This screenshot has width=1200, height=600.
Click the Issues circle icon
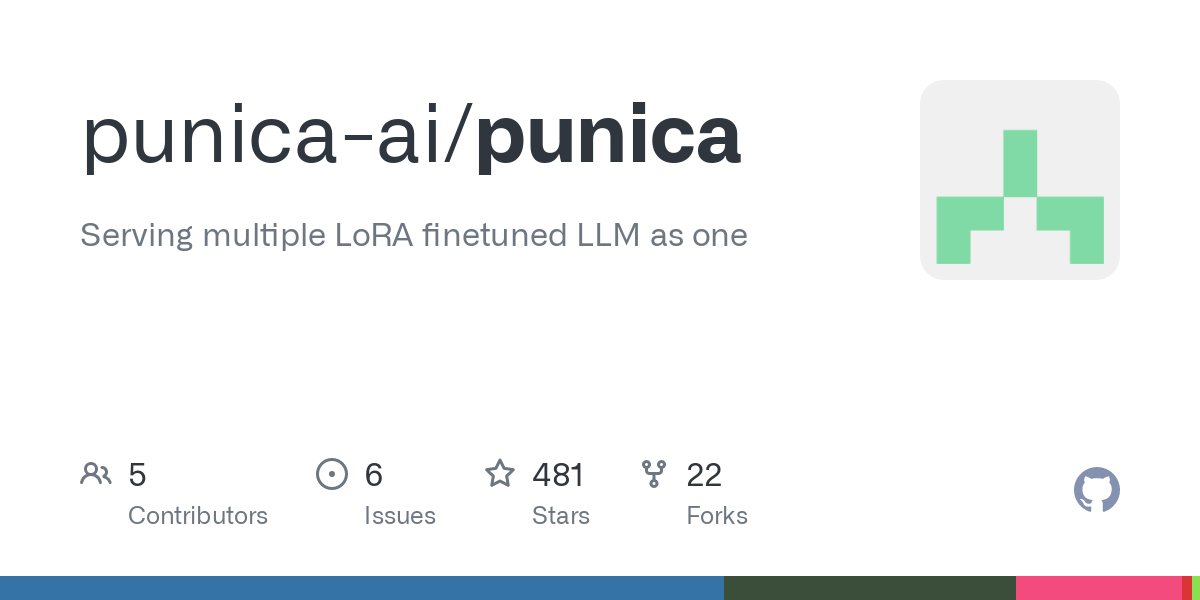pos(331,474)
